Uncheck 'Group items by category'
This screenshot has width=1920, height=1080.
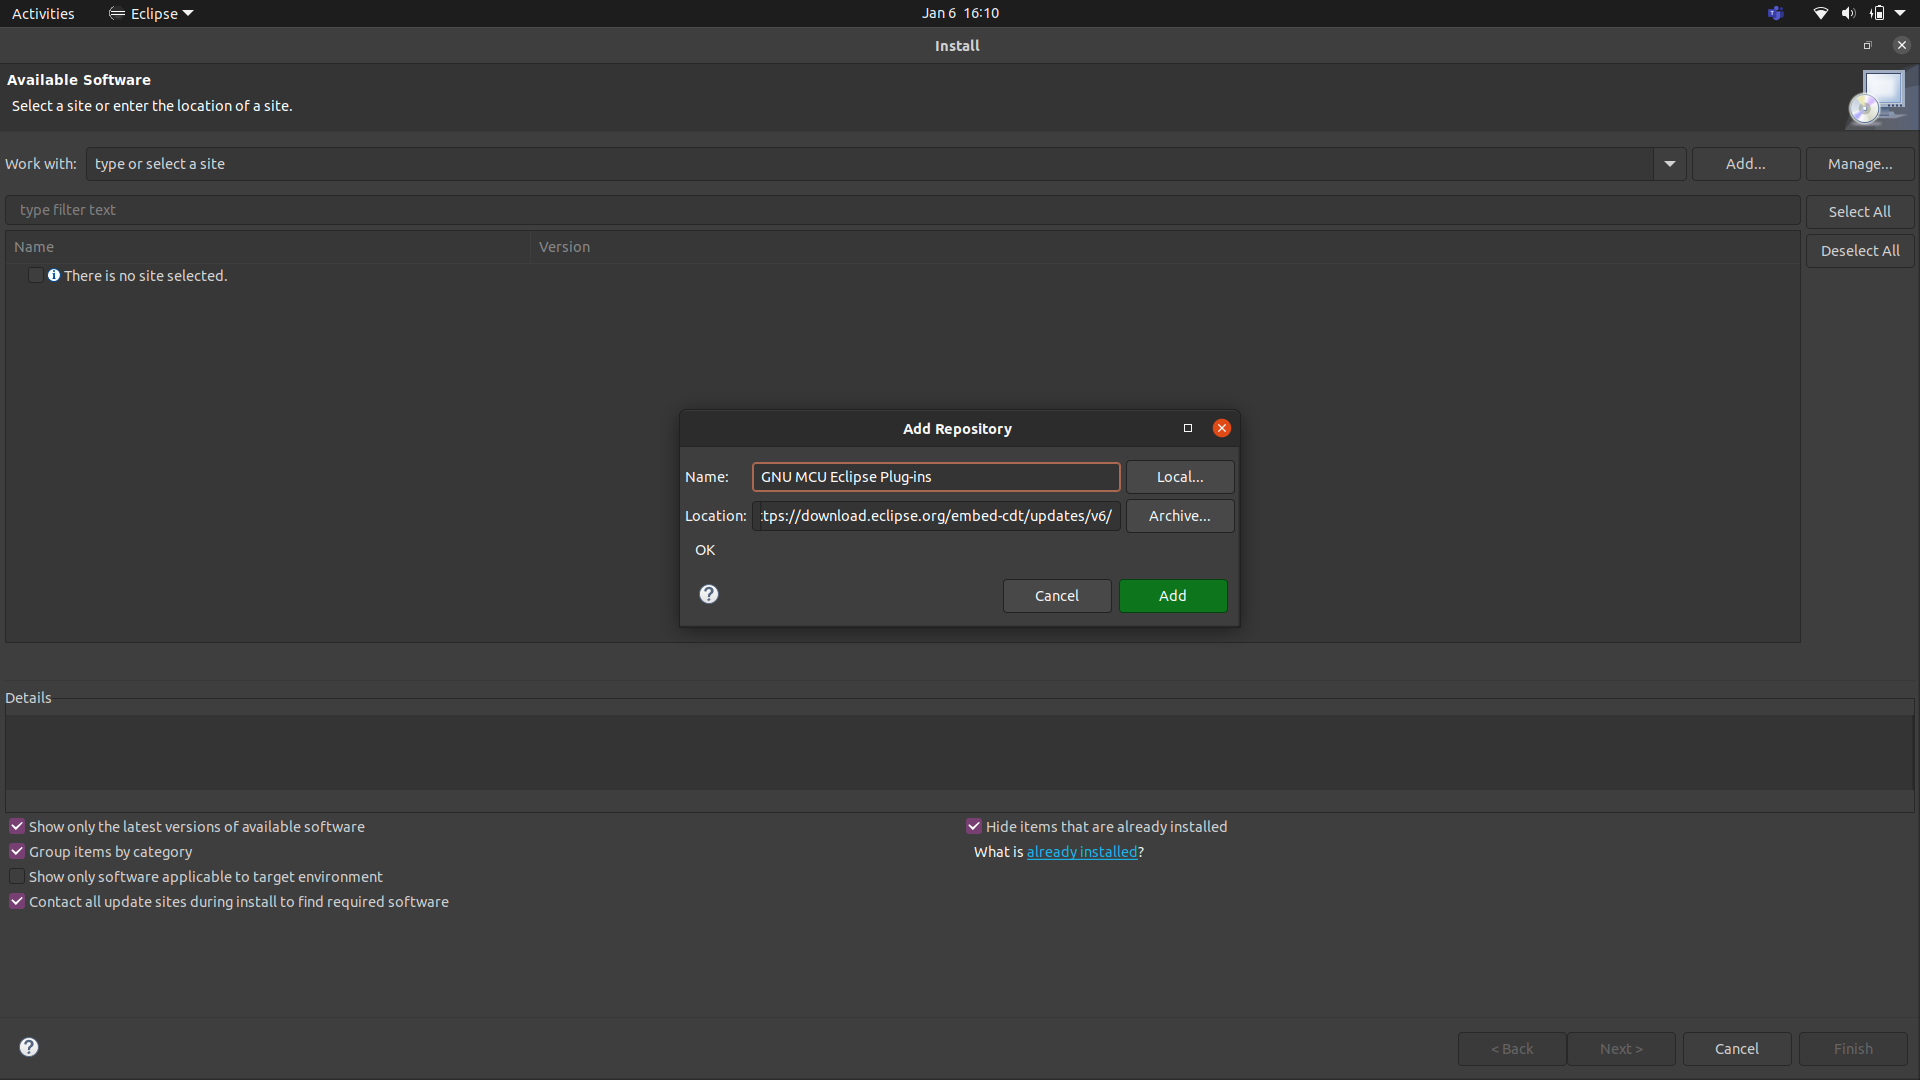tap(17, 851)
